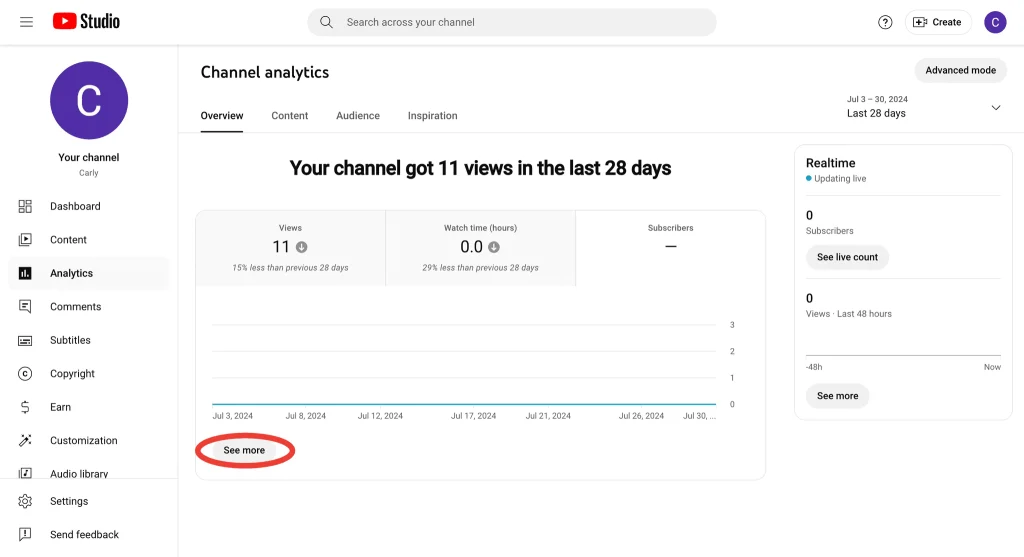Select the Subscribers metric card
Image resolution: width=1024 pixels, height=557 pixels.
[670, 248]
